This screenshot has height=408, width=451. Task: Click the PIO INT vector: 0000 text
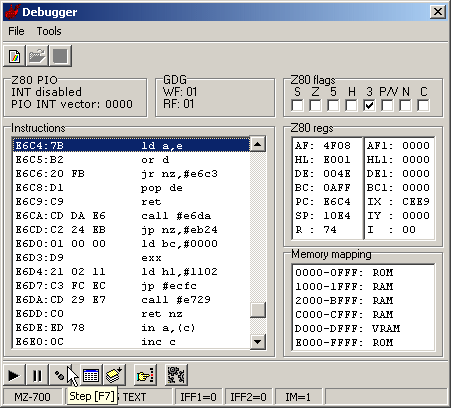point(72,104)
